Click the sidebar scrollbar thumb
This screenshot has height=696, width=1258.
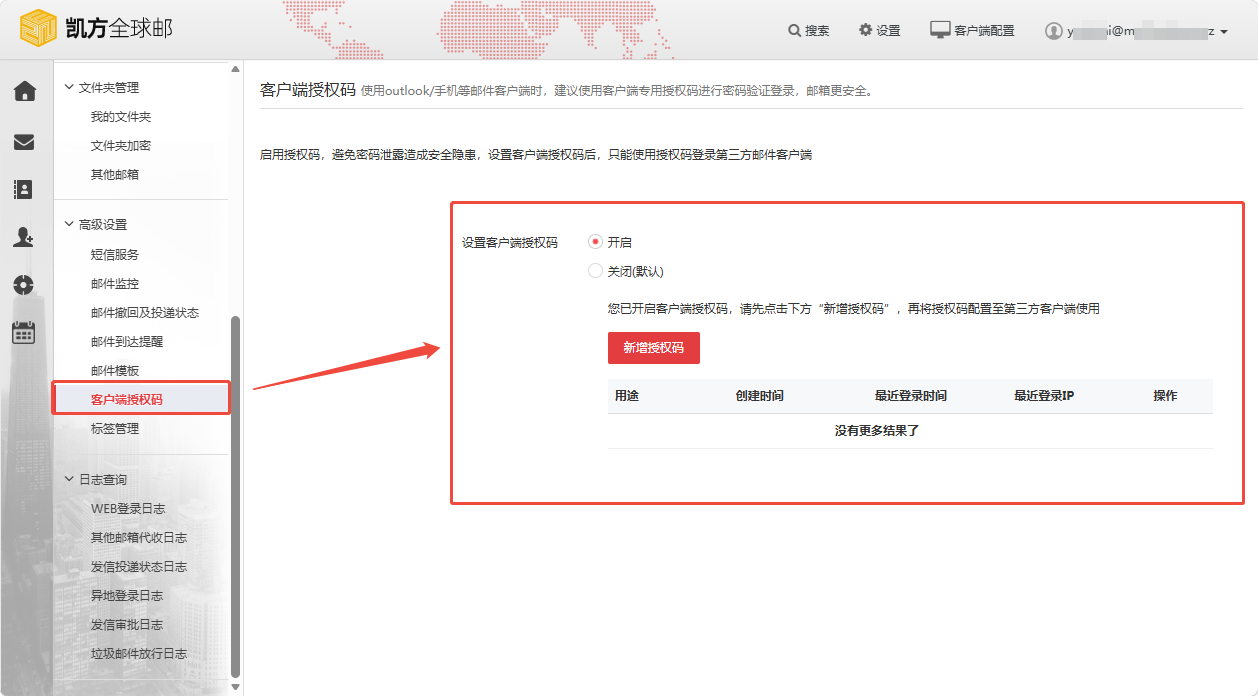236,496
